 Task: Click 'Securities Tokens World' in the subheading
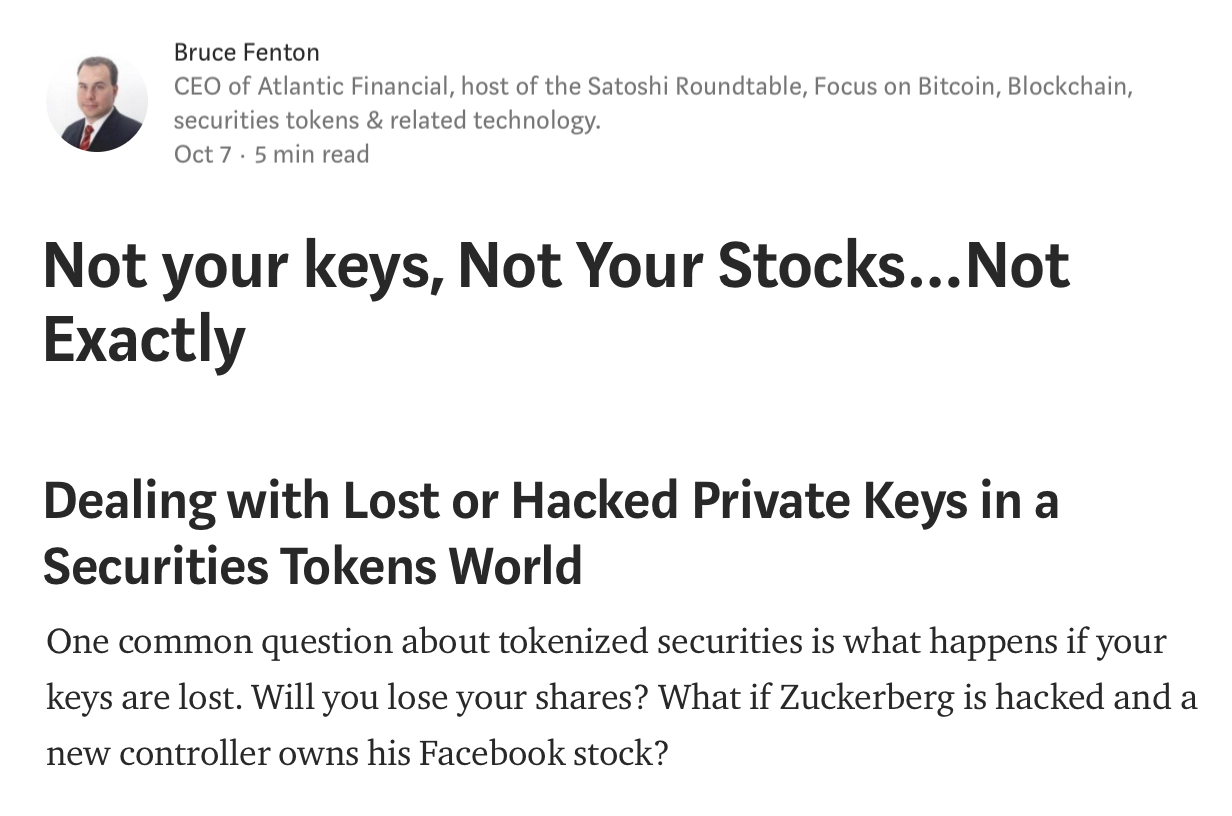point(313,566)
